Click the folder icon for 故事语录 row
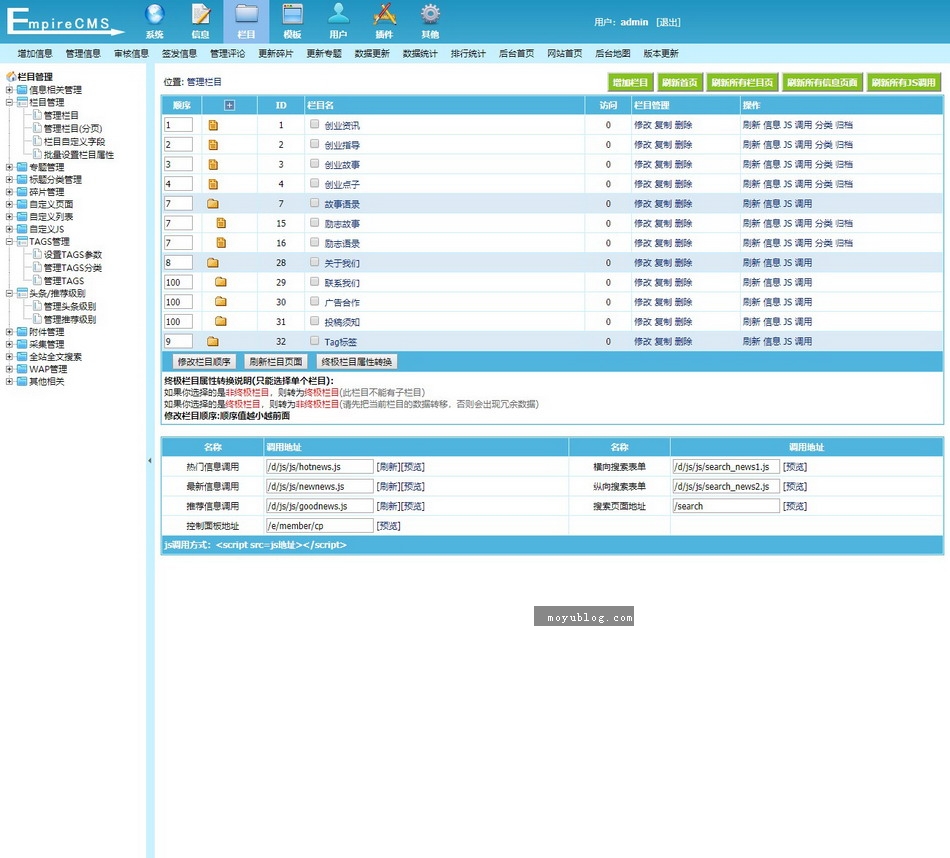 (213, 204)
